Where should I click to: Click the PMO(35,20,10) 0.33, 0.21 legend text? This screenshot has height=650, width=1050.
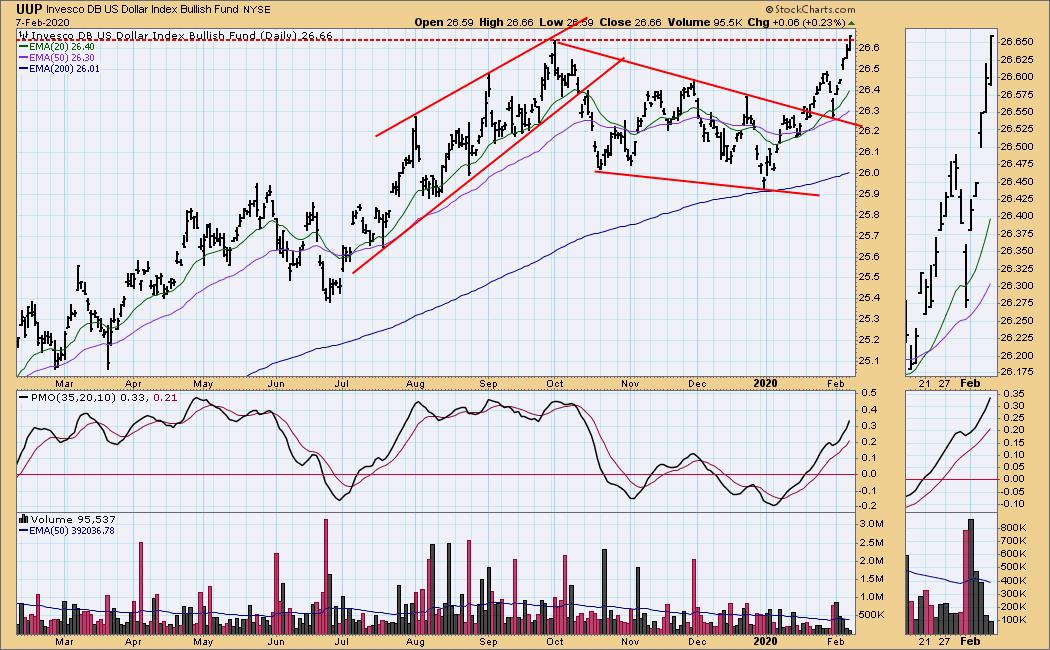[104, 398]
